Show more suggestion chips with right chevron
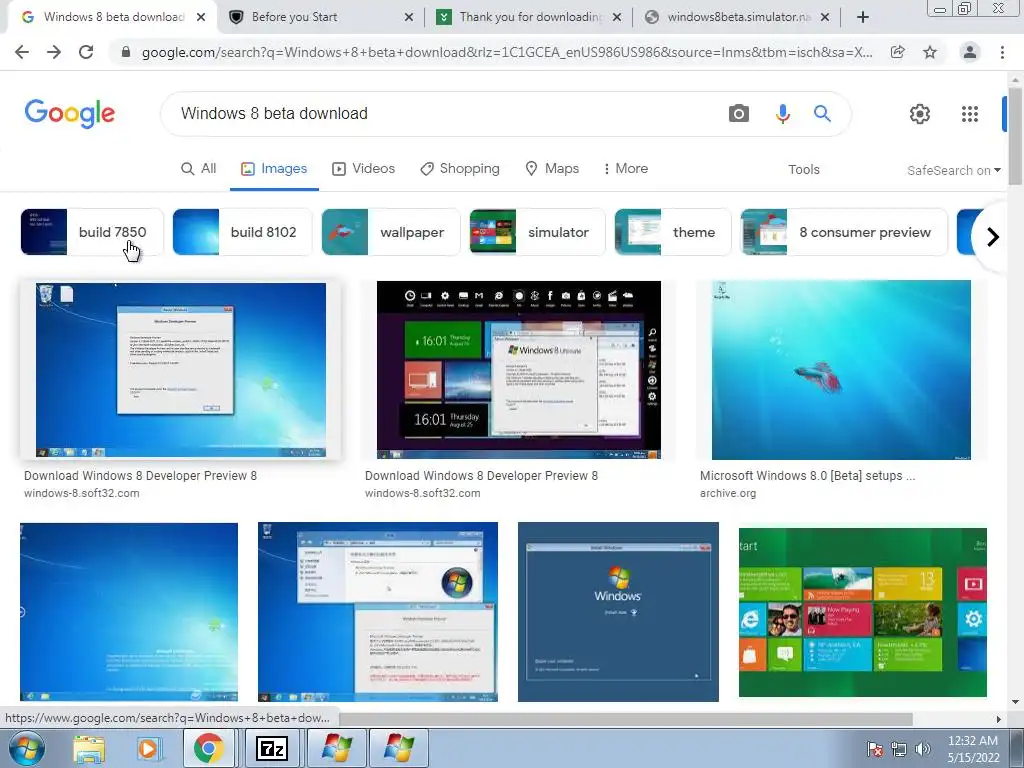1024x768 pixels. 993,236
